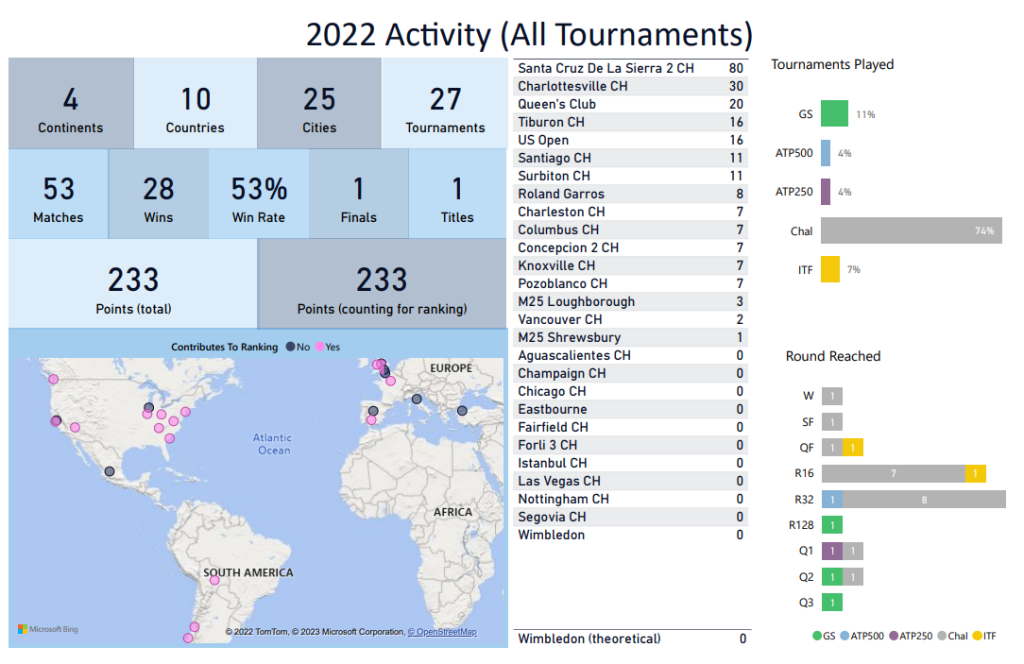Viewport: 1024px width, 664px height.
Task: Click the W bar in Round Reached
Action: (831, 396)
